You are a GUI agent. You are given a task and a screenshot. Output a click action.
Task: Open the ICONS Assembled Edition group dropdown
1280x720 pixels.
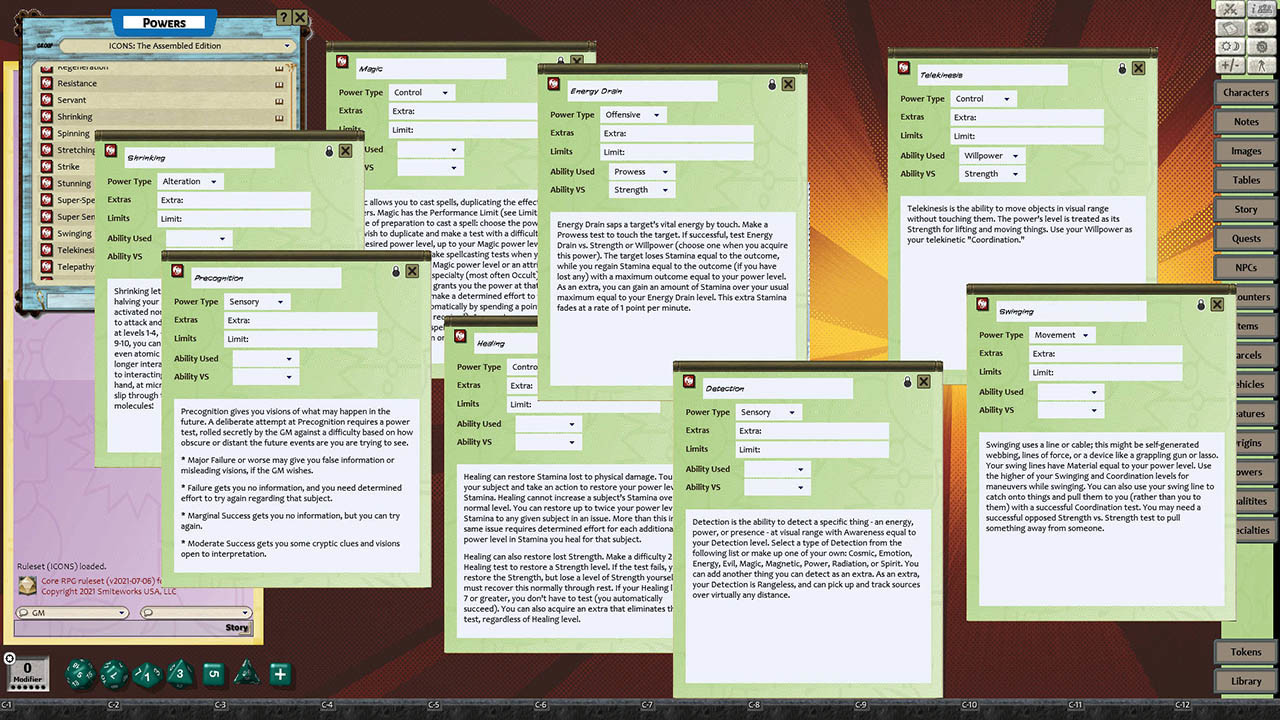pos(177,46)
